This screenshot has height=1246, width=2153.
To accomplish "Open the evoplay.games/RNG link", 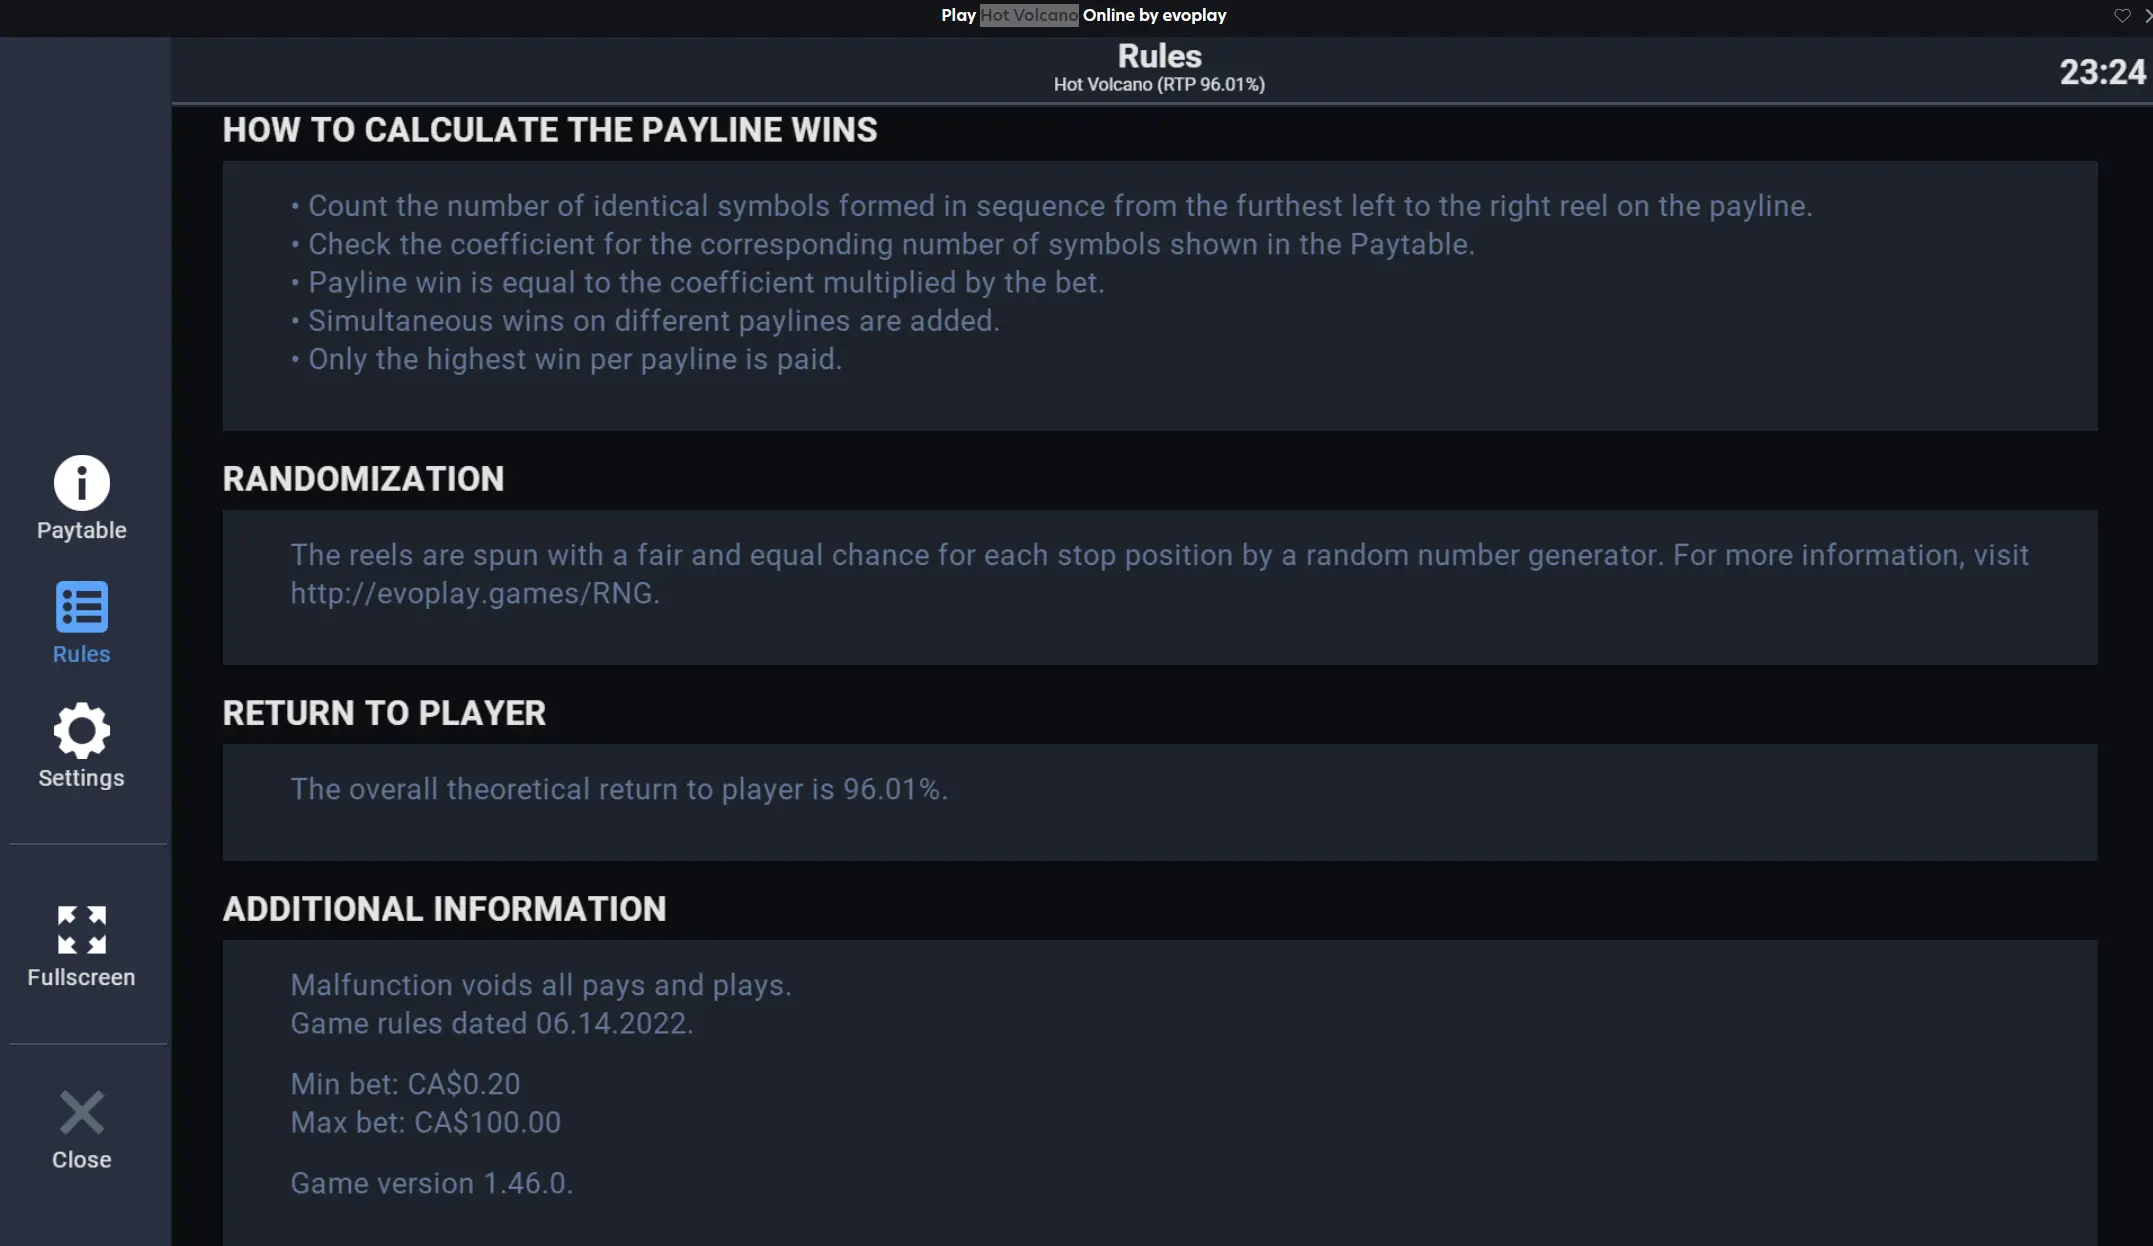I will coord(475,593).
